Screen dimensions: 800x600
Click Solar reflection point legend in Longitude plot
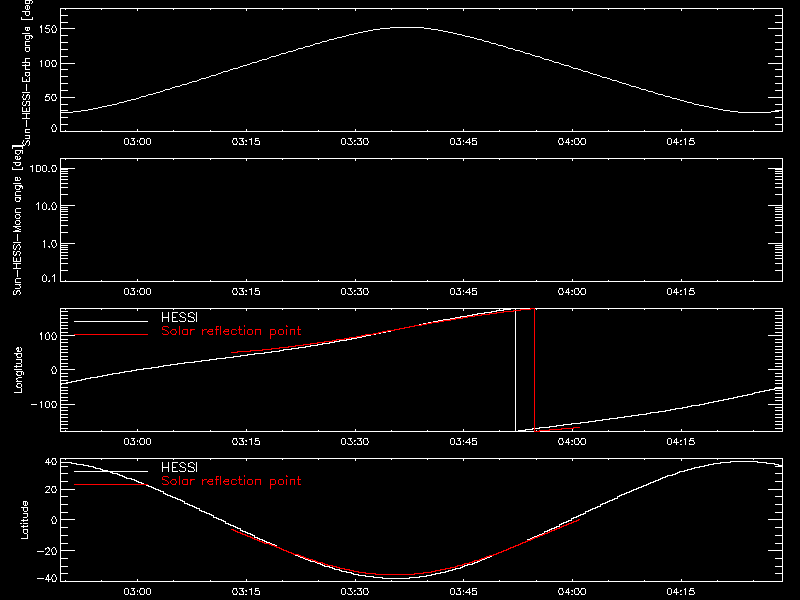point(231,331)
